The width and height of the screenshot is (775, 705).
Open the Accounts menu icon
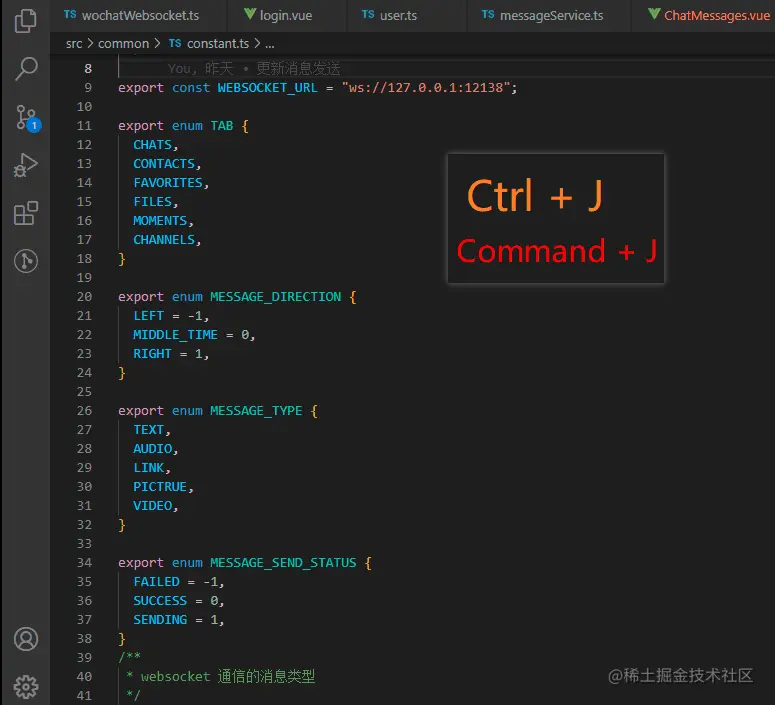[x=26, y=639]
